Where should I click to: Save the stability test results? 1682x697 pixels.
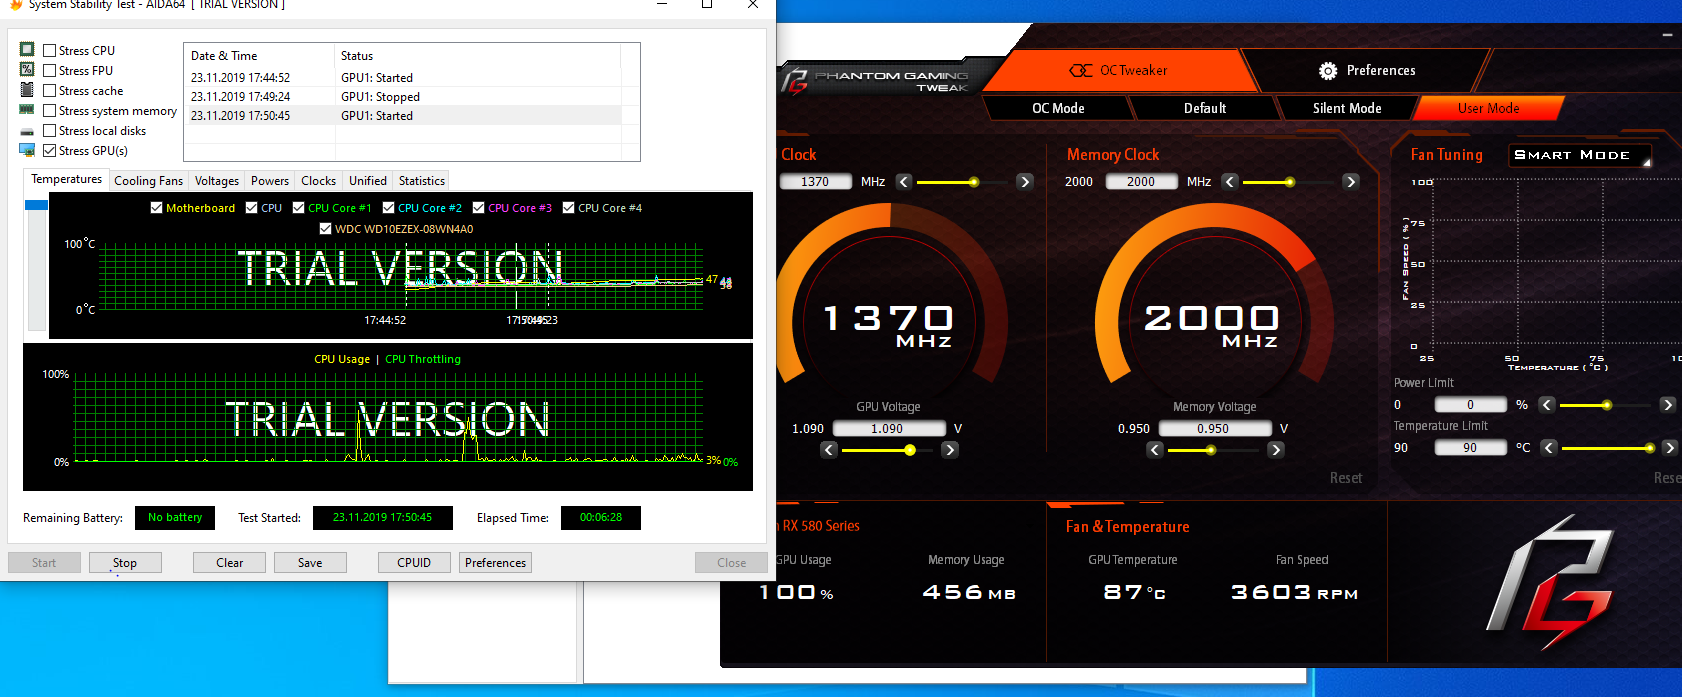pyautogui.click(x=310, y=562)
